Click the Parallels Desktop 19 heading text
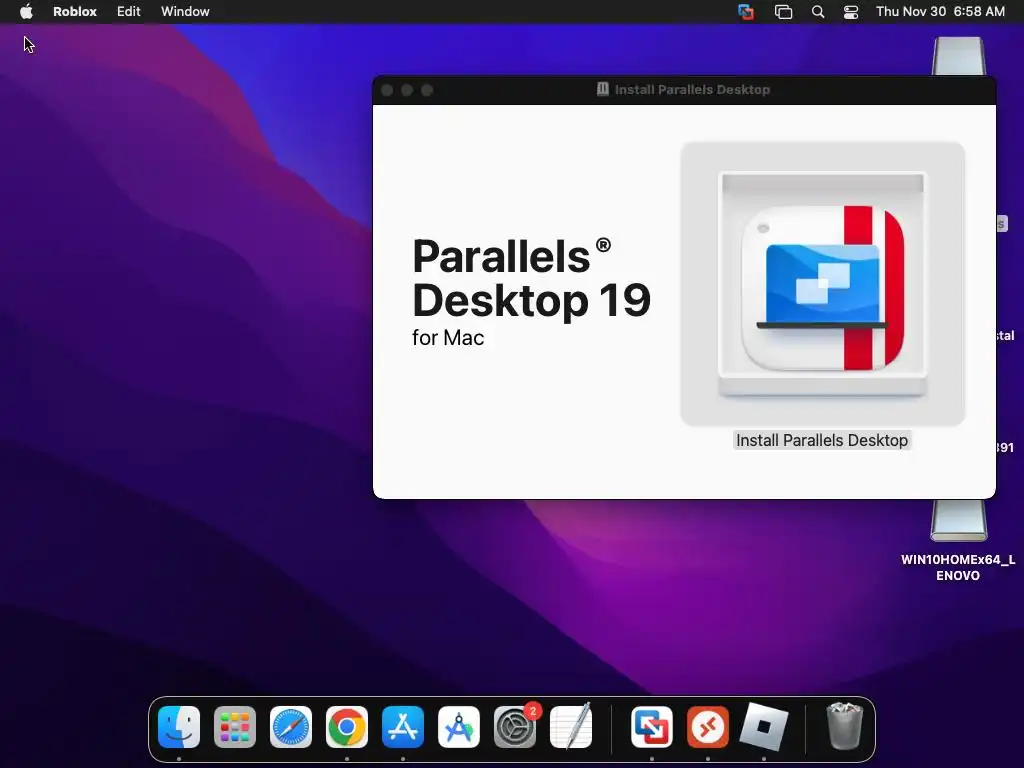The height and width of the screenshot is (768, 1024). coord(532,278)
